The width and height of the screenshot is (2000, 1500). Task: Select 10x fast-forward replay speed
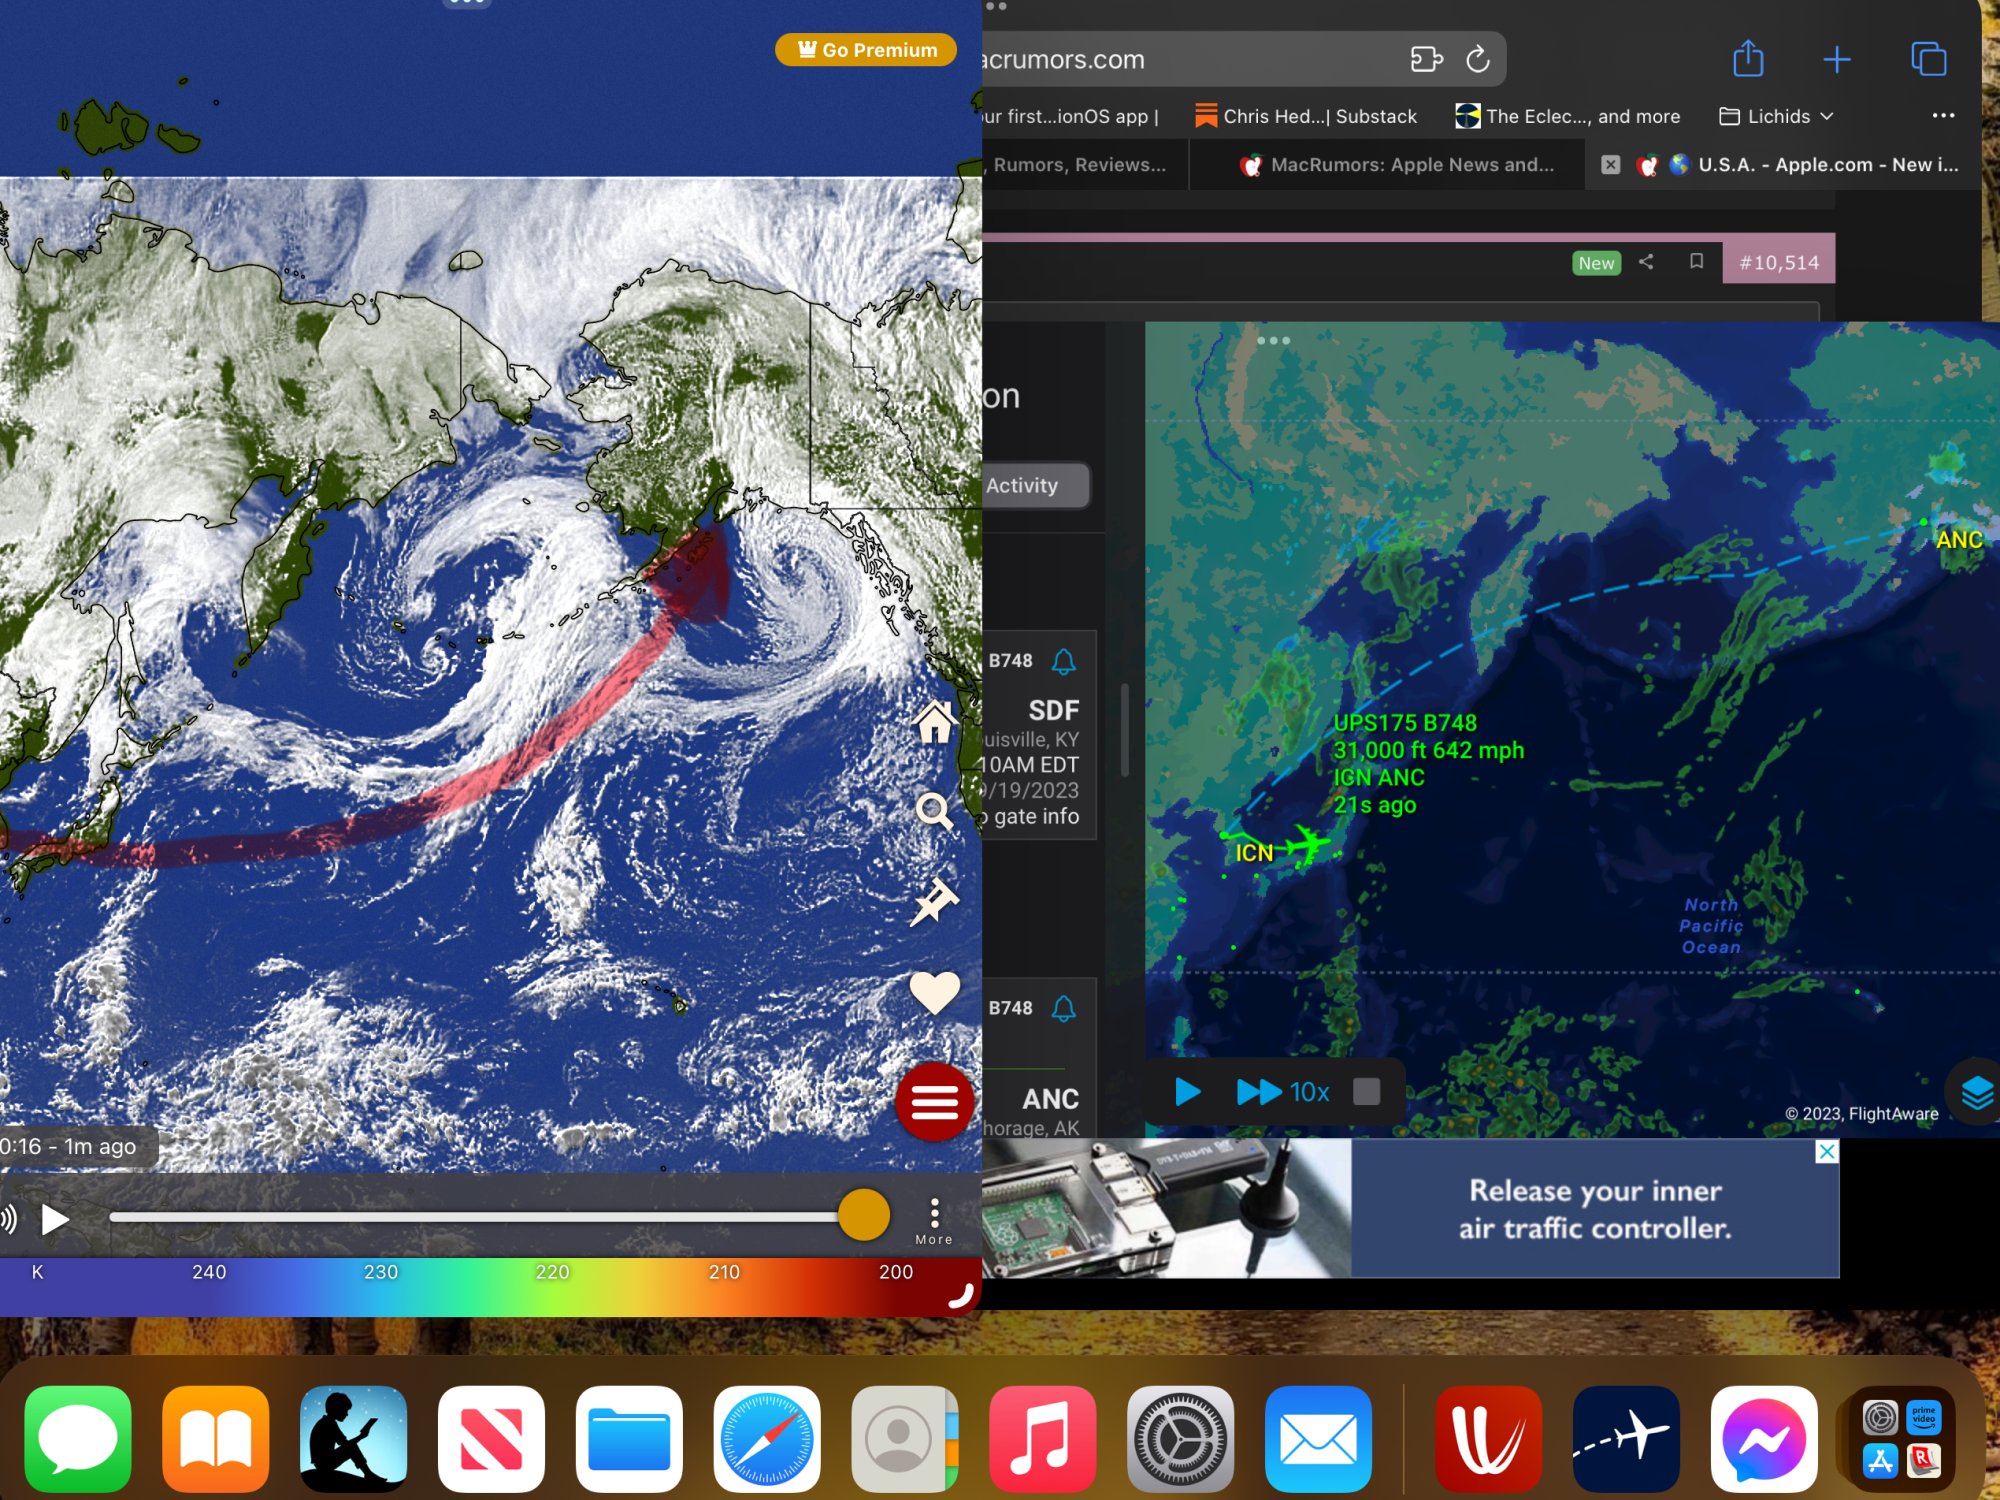tap(1283, 1092)
